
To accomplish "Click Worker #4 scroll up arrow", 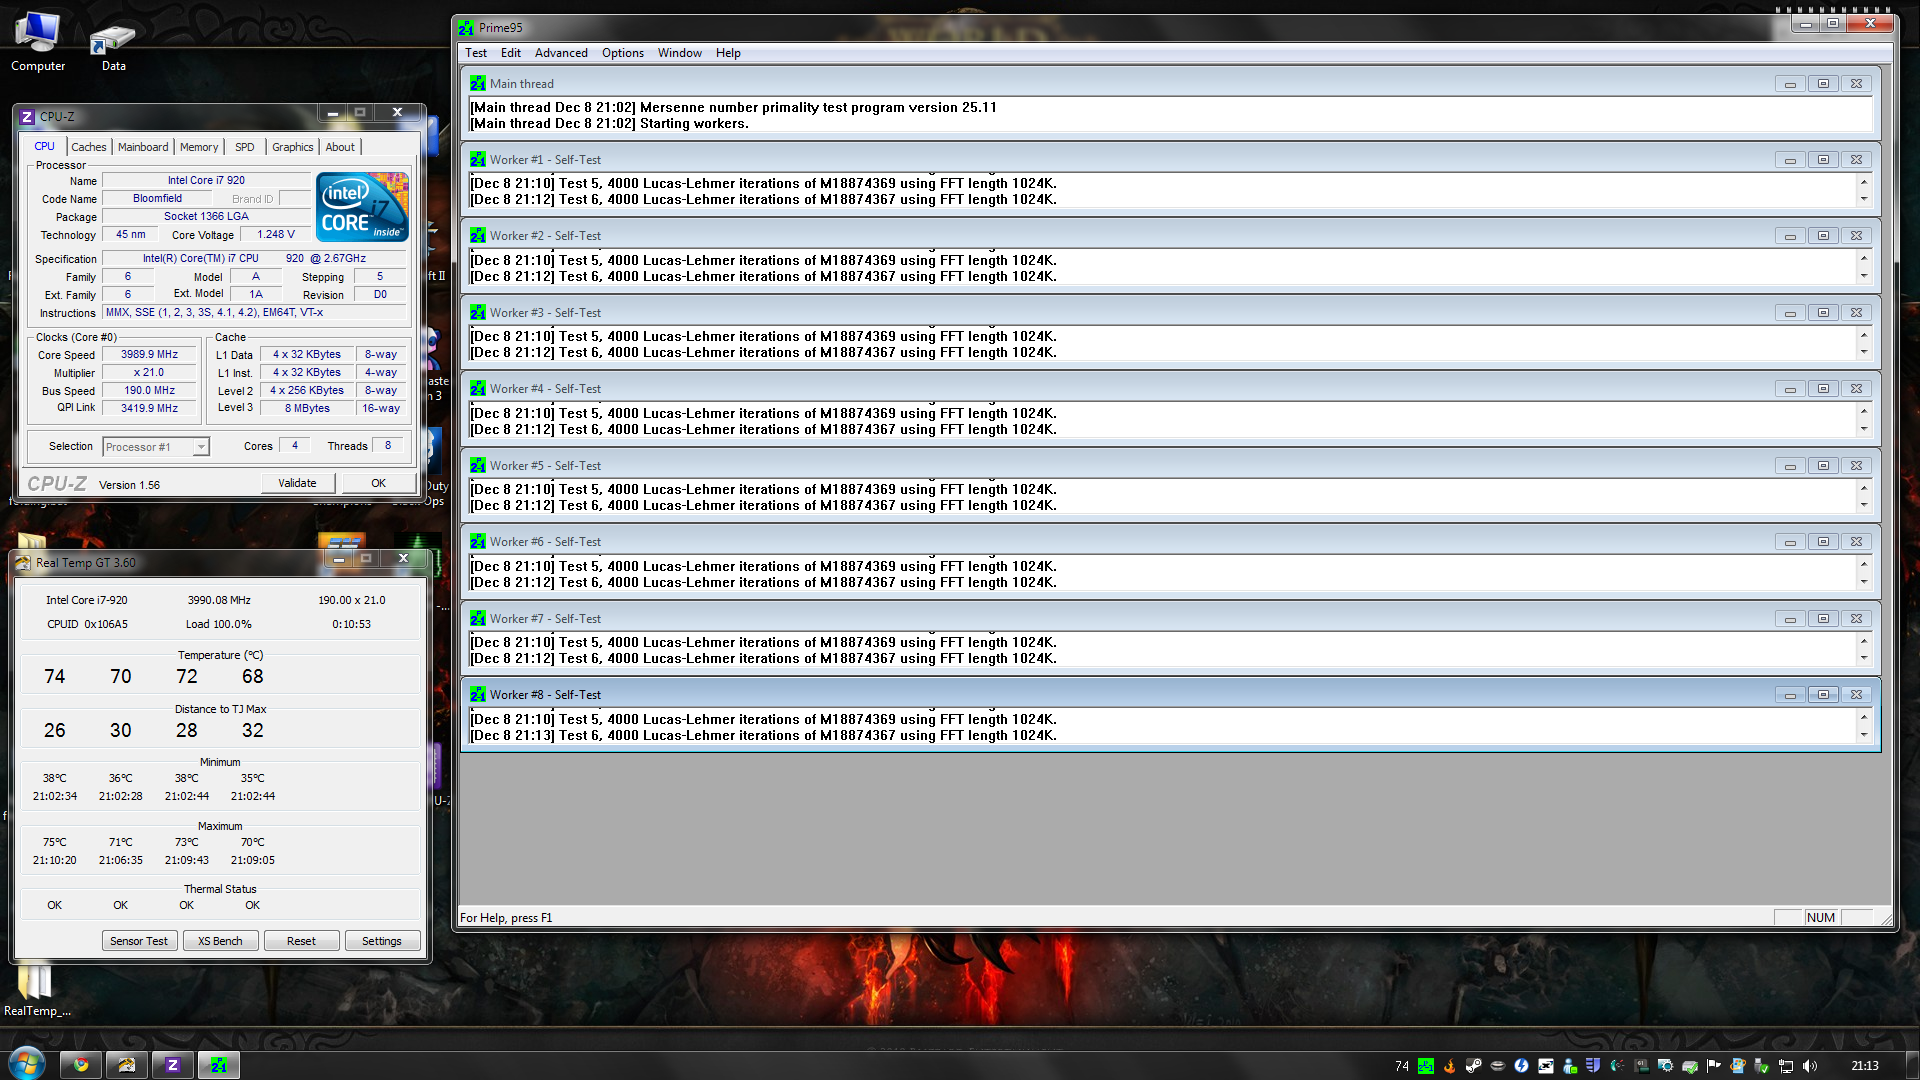I will coord(1864,412).
